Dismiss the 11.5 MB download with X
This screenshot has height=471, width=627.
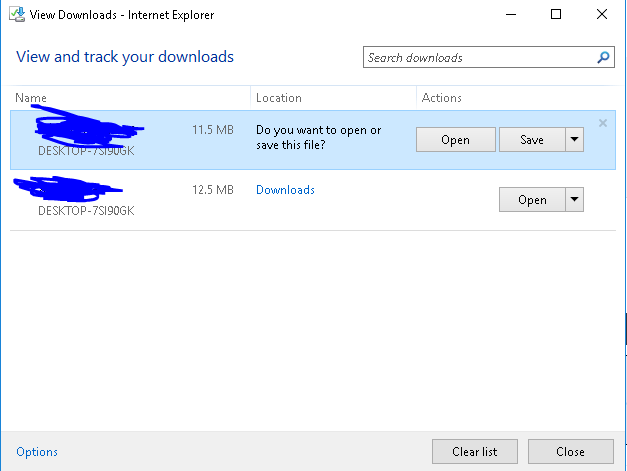coord(603,123)
